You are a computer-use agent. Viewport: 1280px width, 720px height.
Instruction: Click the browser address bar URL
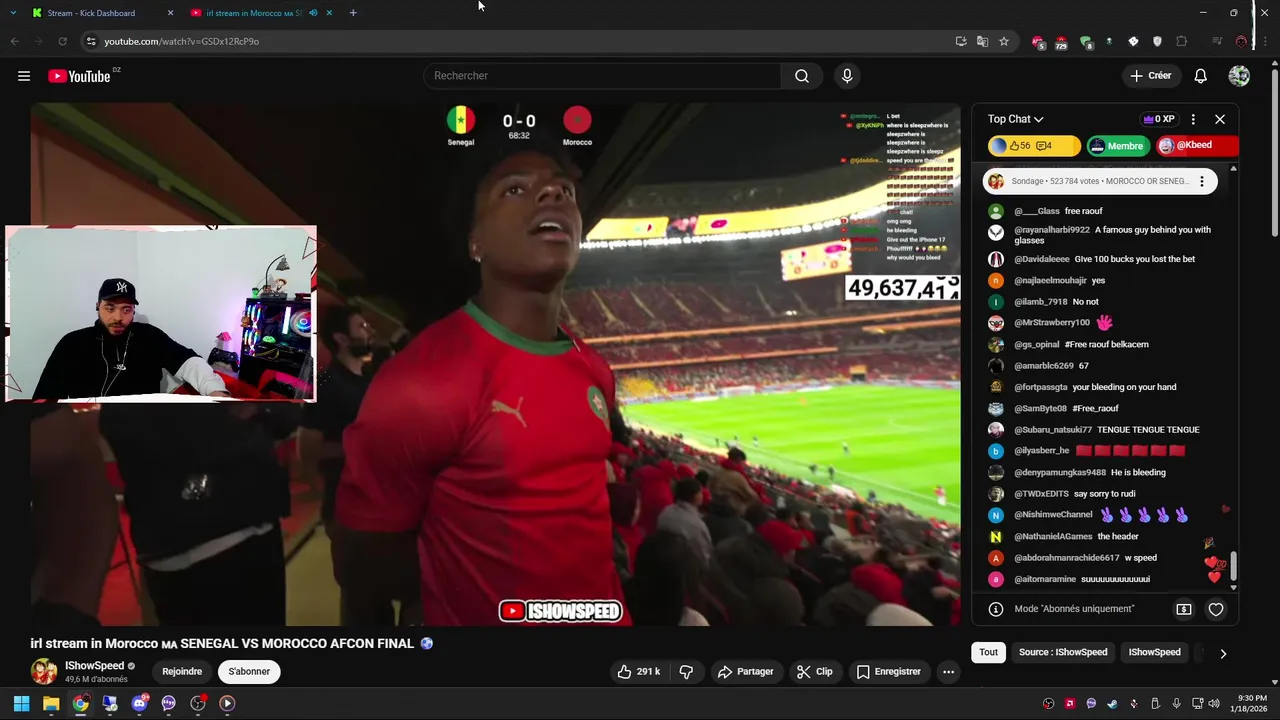(181, 41)
